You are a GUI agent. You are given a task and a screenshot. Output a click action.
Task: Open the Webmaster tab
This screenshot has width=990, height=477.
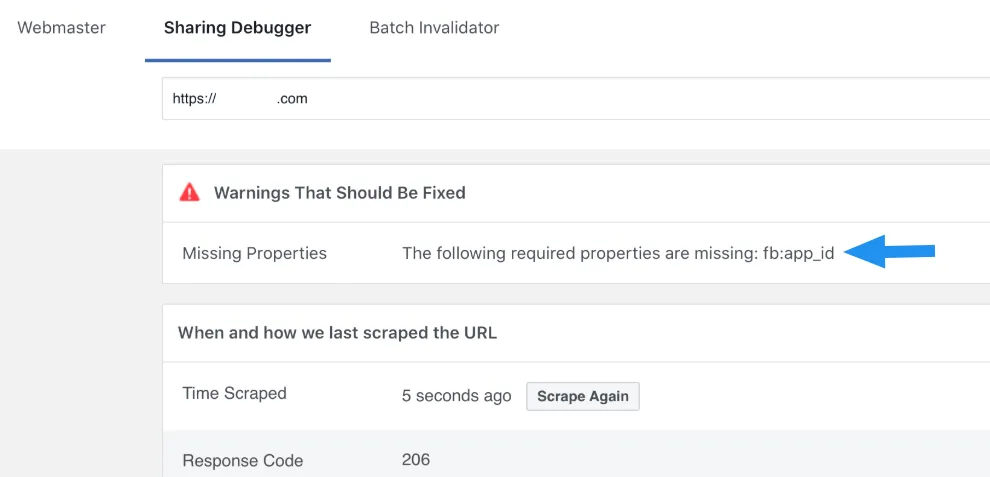click(x=61, y=28)
